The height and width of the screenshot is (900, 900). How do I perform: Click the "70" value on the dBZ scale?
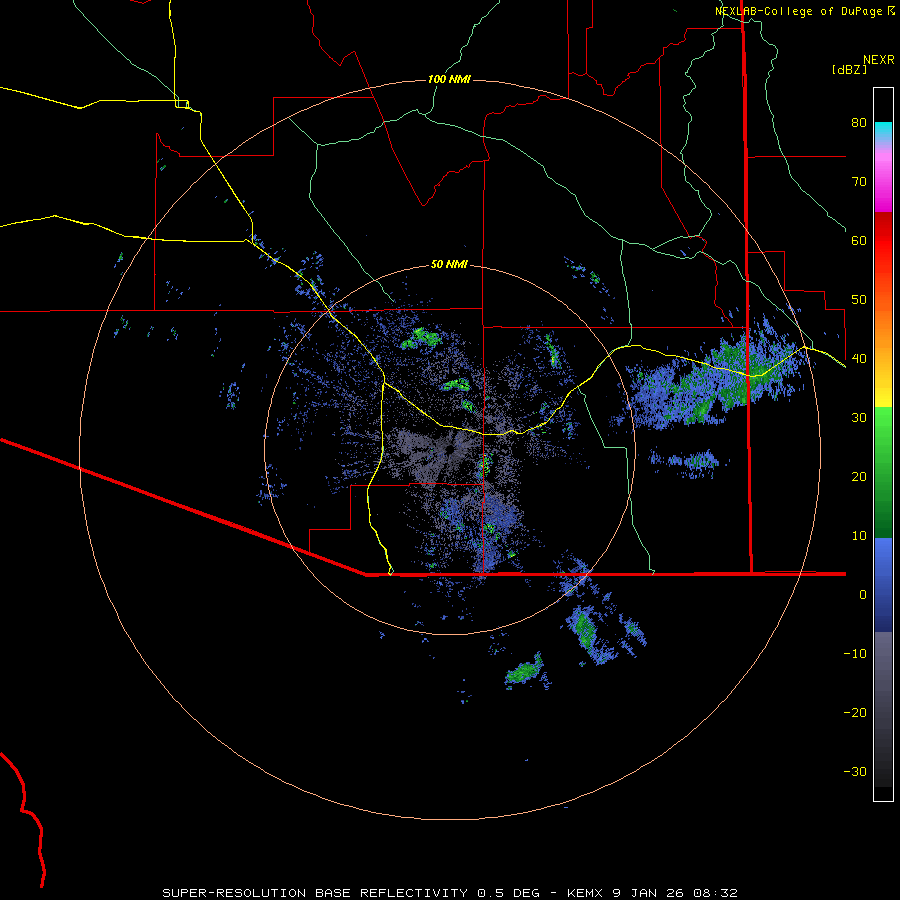coord(859,182)
